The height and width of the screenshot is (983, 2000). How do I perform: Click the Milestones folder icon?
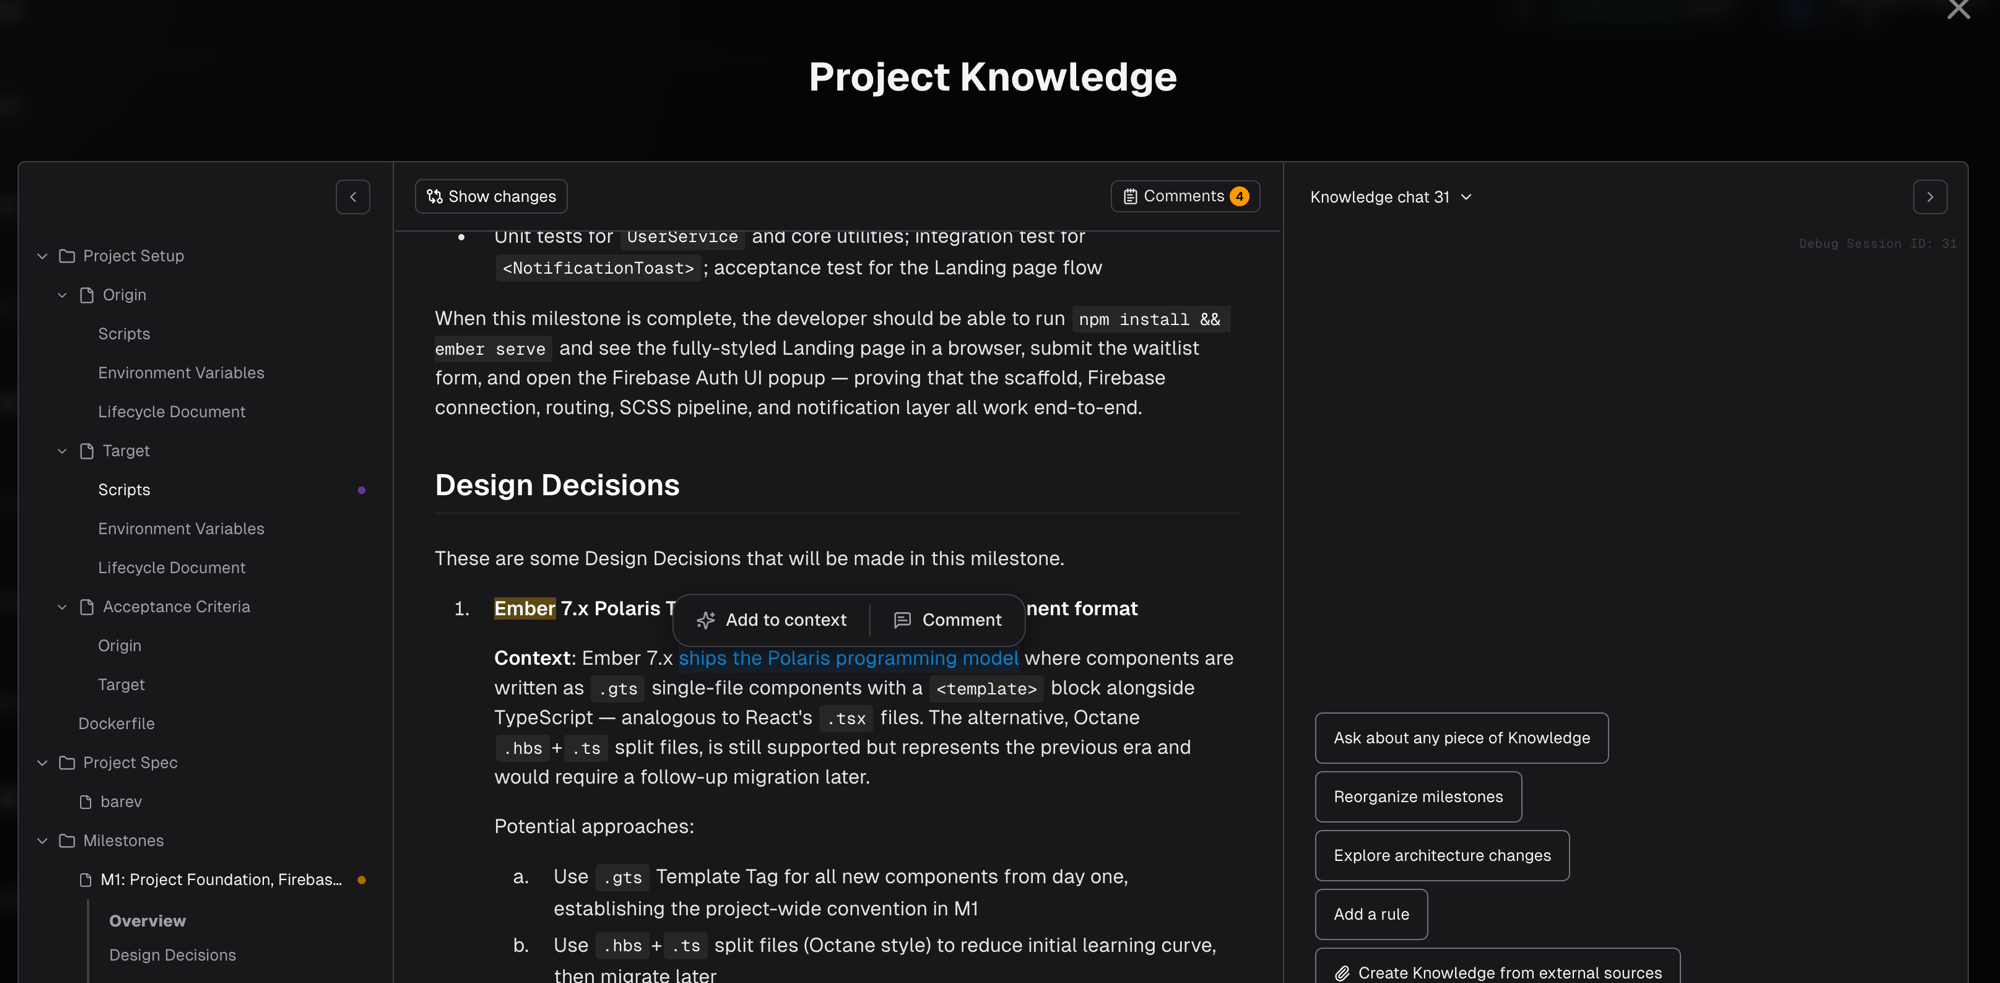pos(67,841)
